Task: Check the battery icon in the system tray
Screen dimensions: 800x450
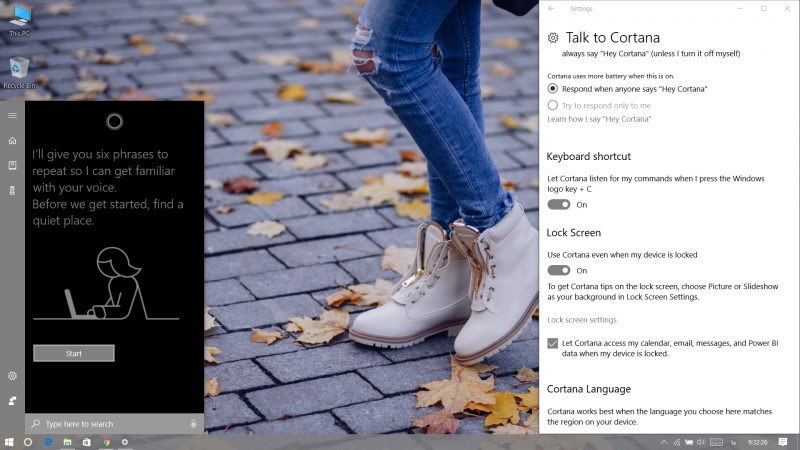Action: (689, 442)
